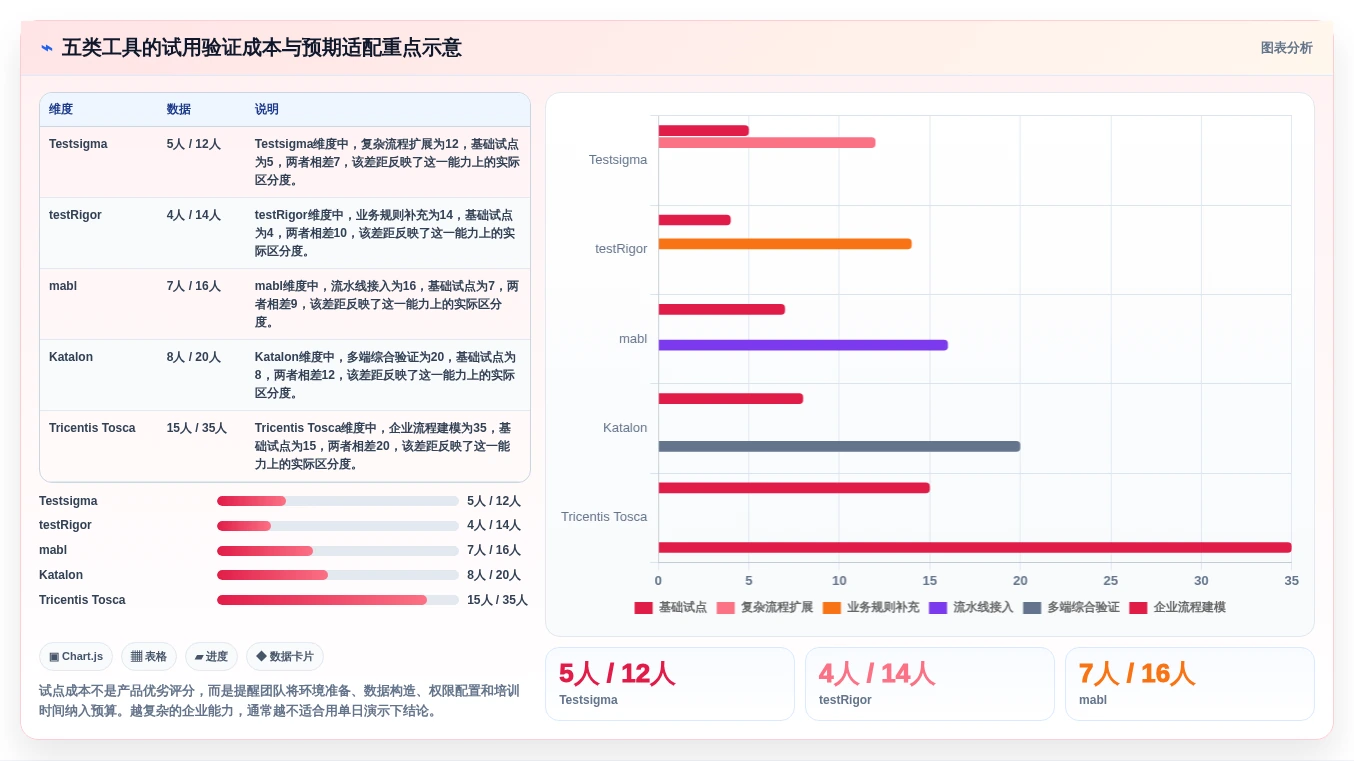The width and height of the screenshot is (1354, 761).
Task: Click Testsigma 复杂流程扩展 pink chart bar
Action: [767, 143]
